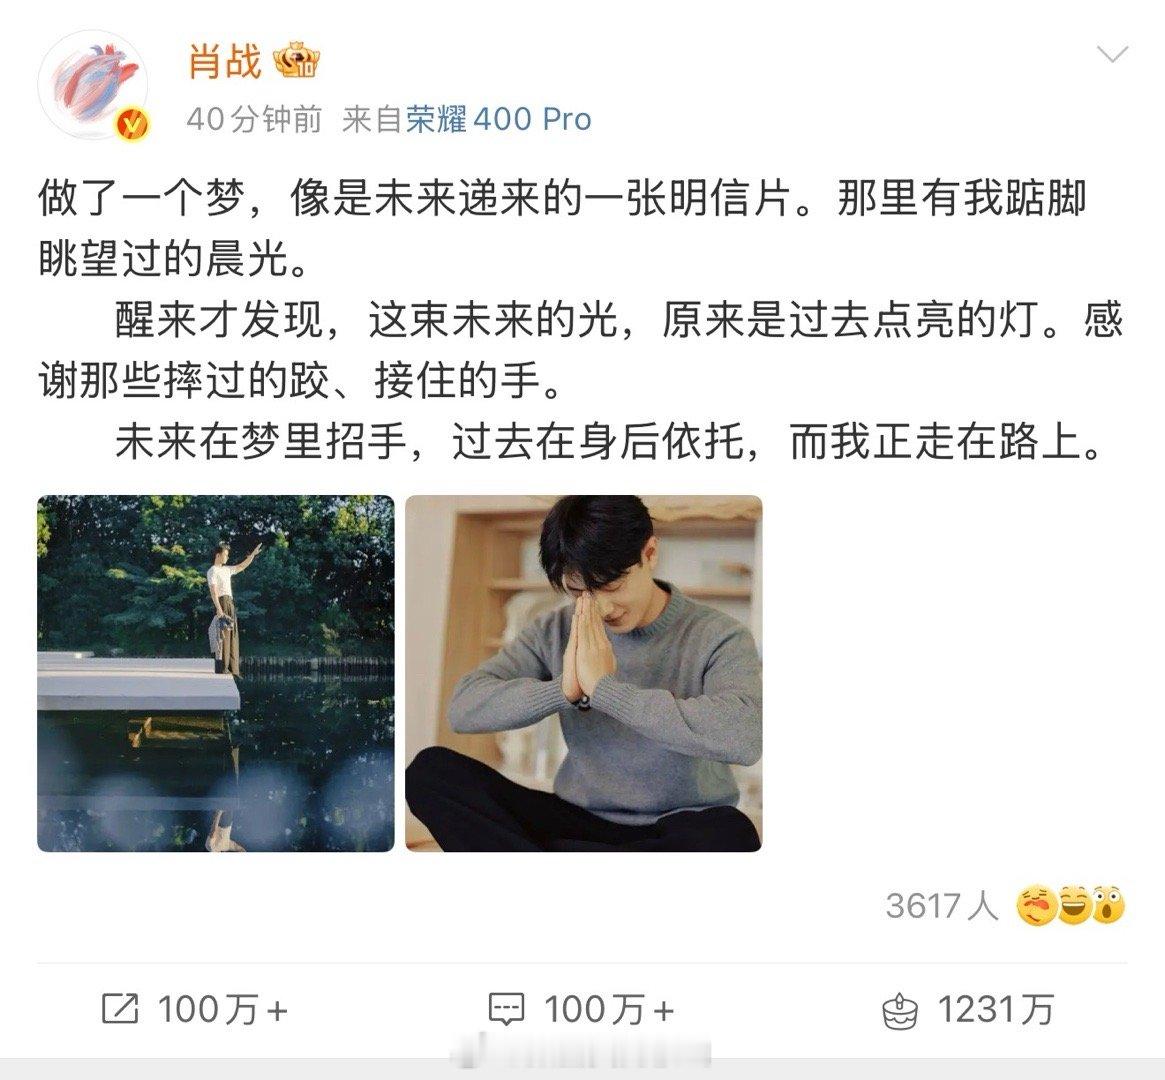Tap the crown membership level badge
Image resolution: width=1165 pixels, height=1080 pixels.
(x=296, y=61)
